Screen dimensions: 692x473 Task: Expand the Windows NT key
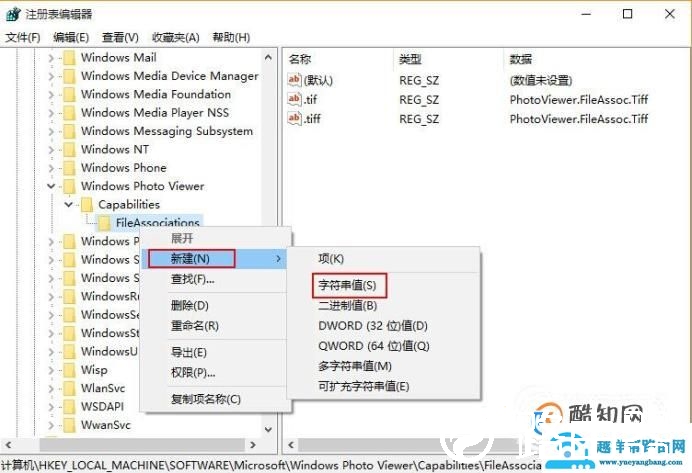(51, 150)
